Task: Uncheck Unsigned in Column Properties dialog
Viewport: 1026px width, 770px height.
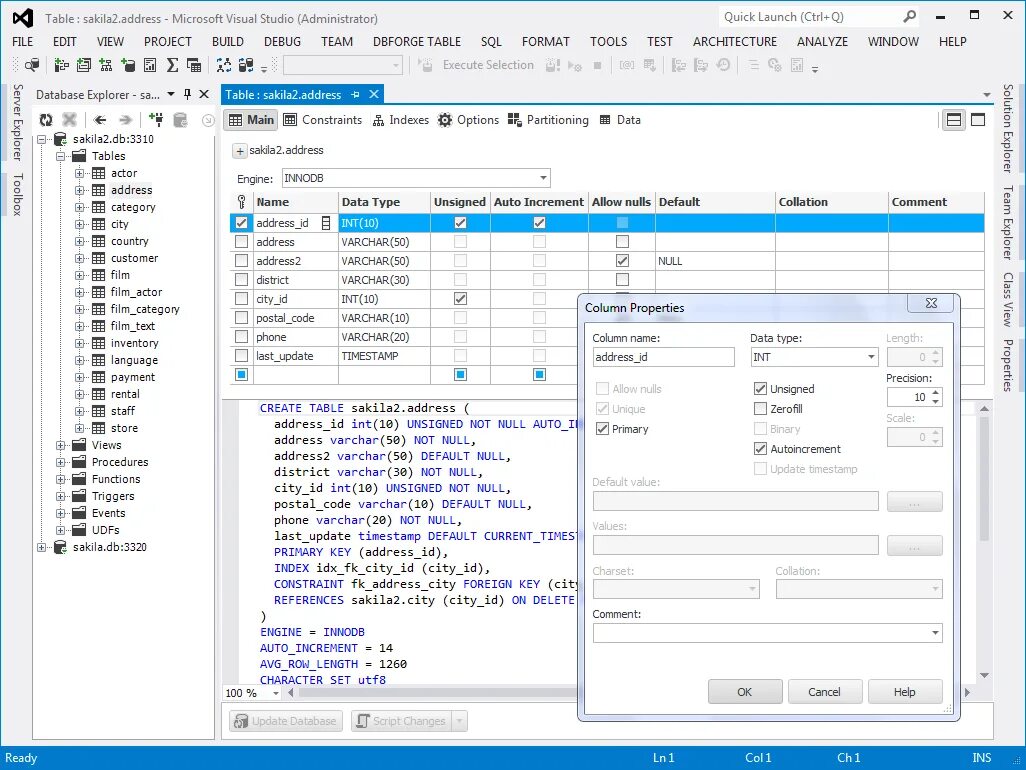Action: (760, 389)
